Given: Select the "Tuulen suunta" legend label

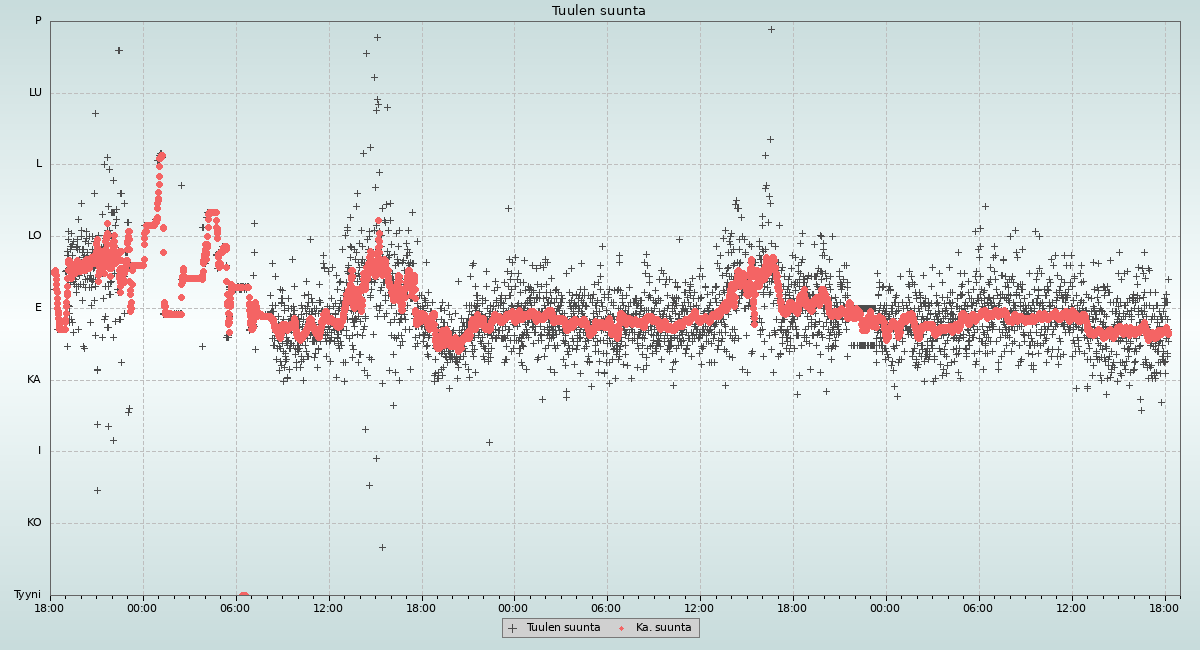Looking at the screenshot, I should [x=563, y=628].
